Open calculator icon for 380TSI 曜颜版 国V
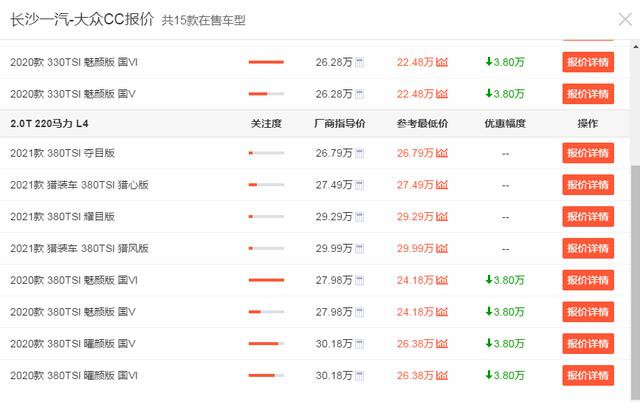The height and width of the screenshot is (402, 640). tap(359, 344)
